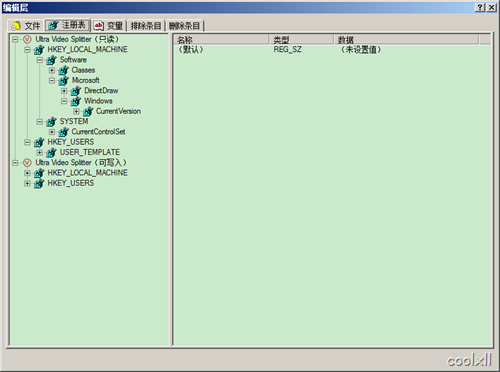Select the Microsoft key label
The image size is (500, 372).
(86, 80)
